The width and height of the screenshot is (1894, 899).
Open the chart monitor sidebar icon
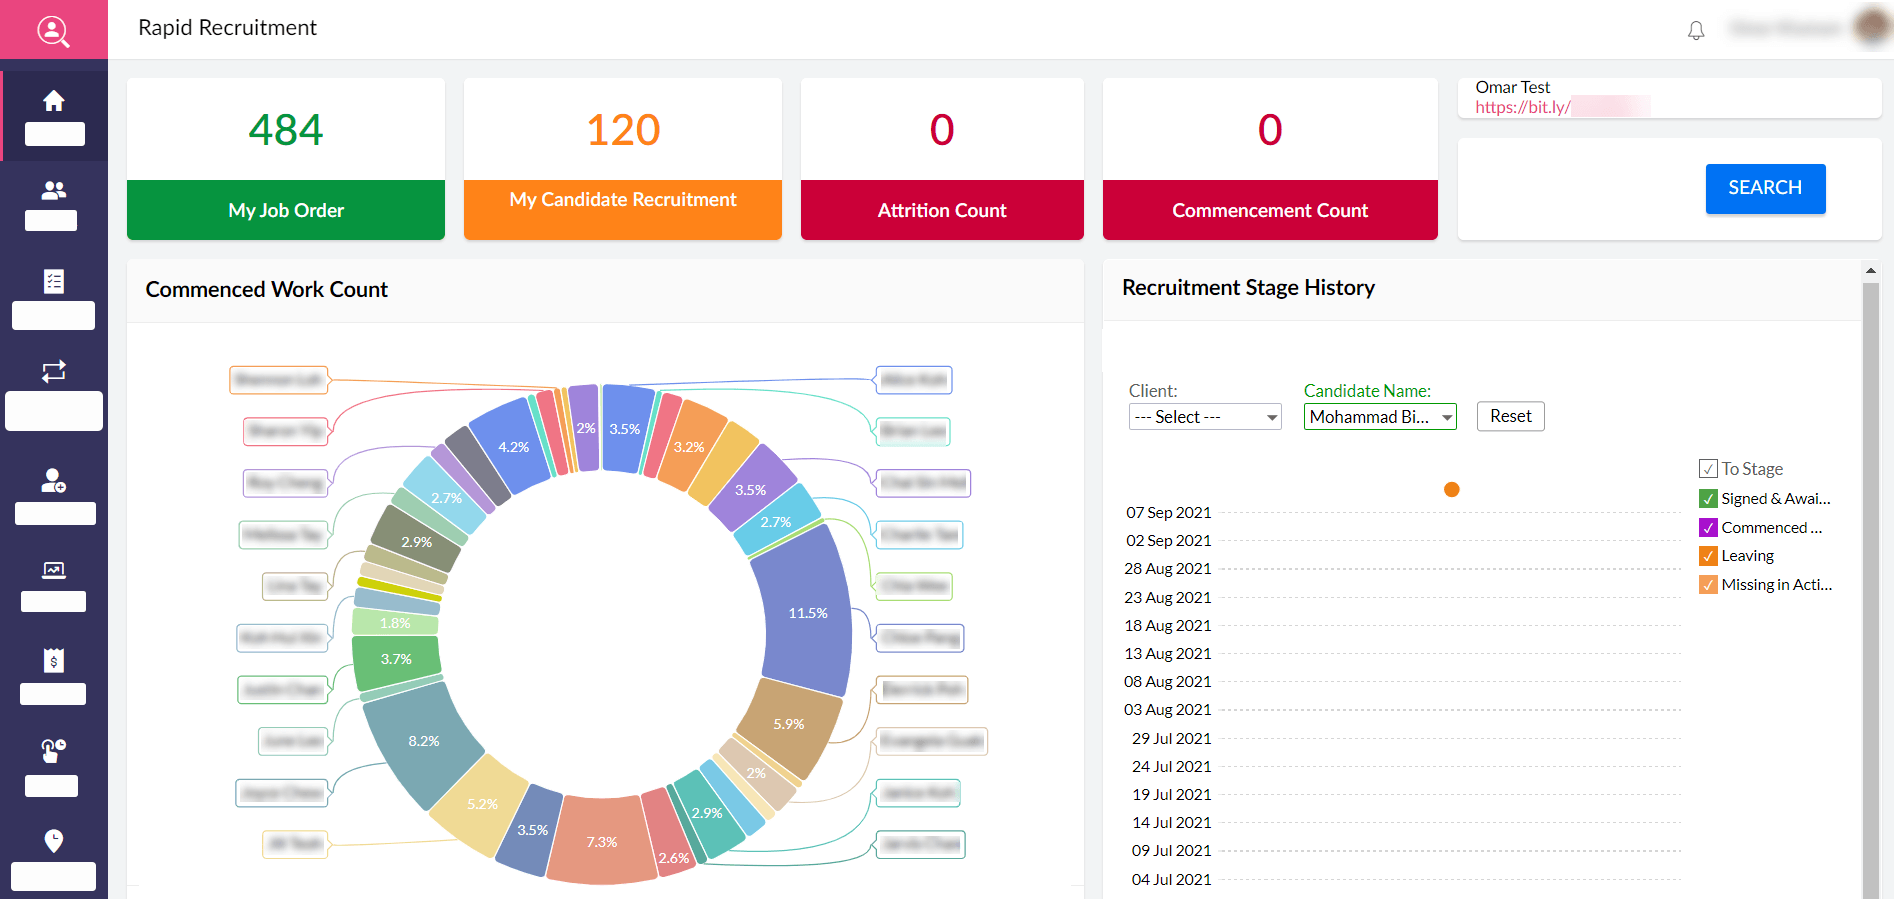point(54,570)
